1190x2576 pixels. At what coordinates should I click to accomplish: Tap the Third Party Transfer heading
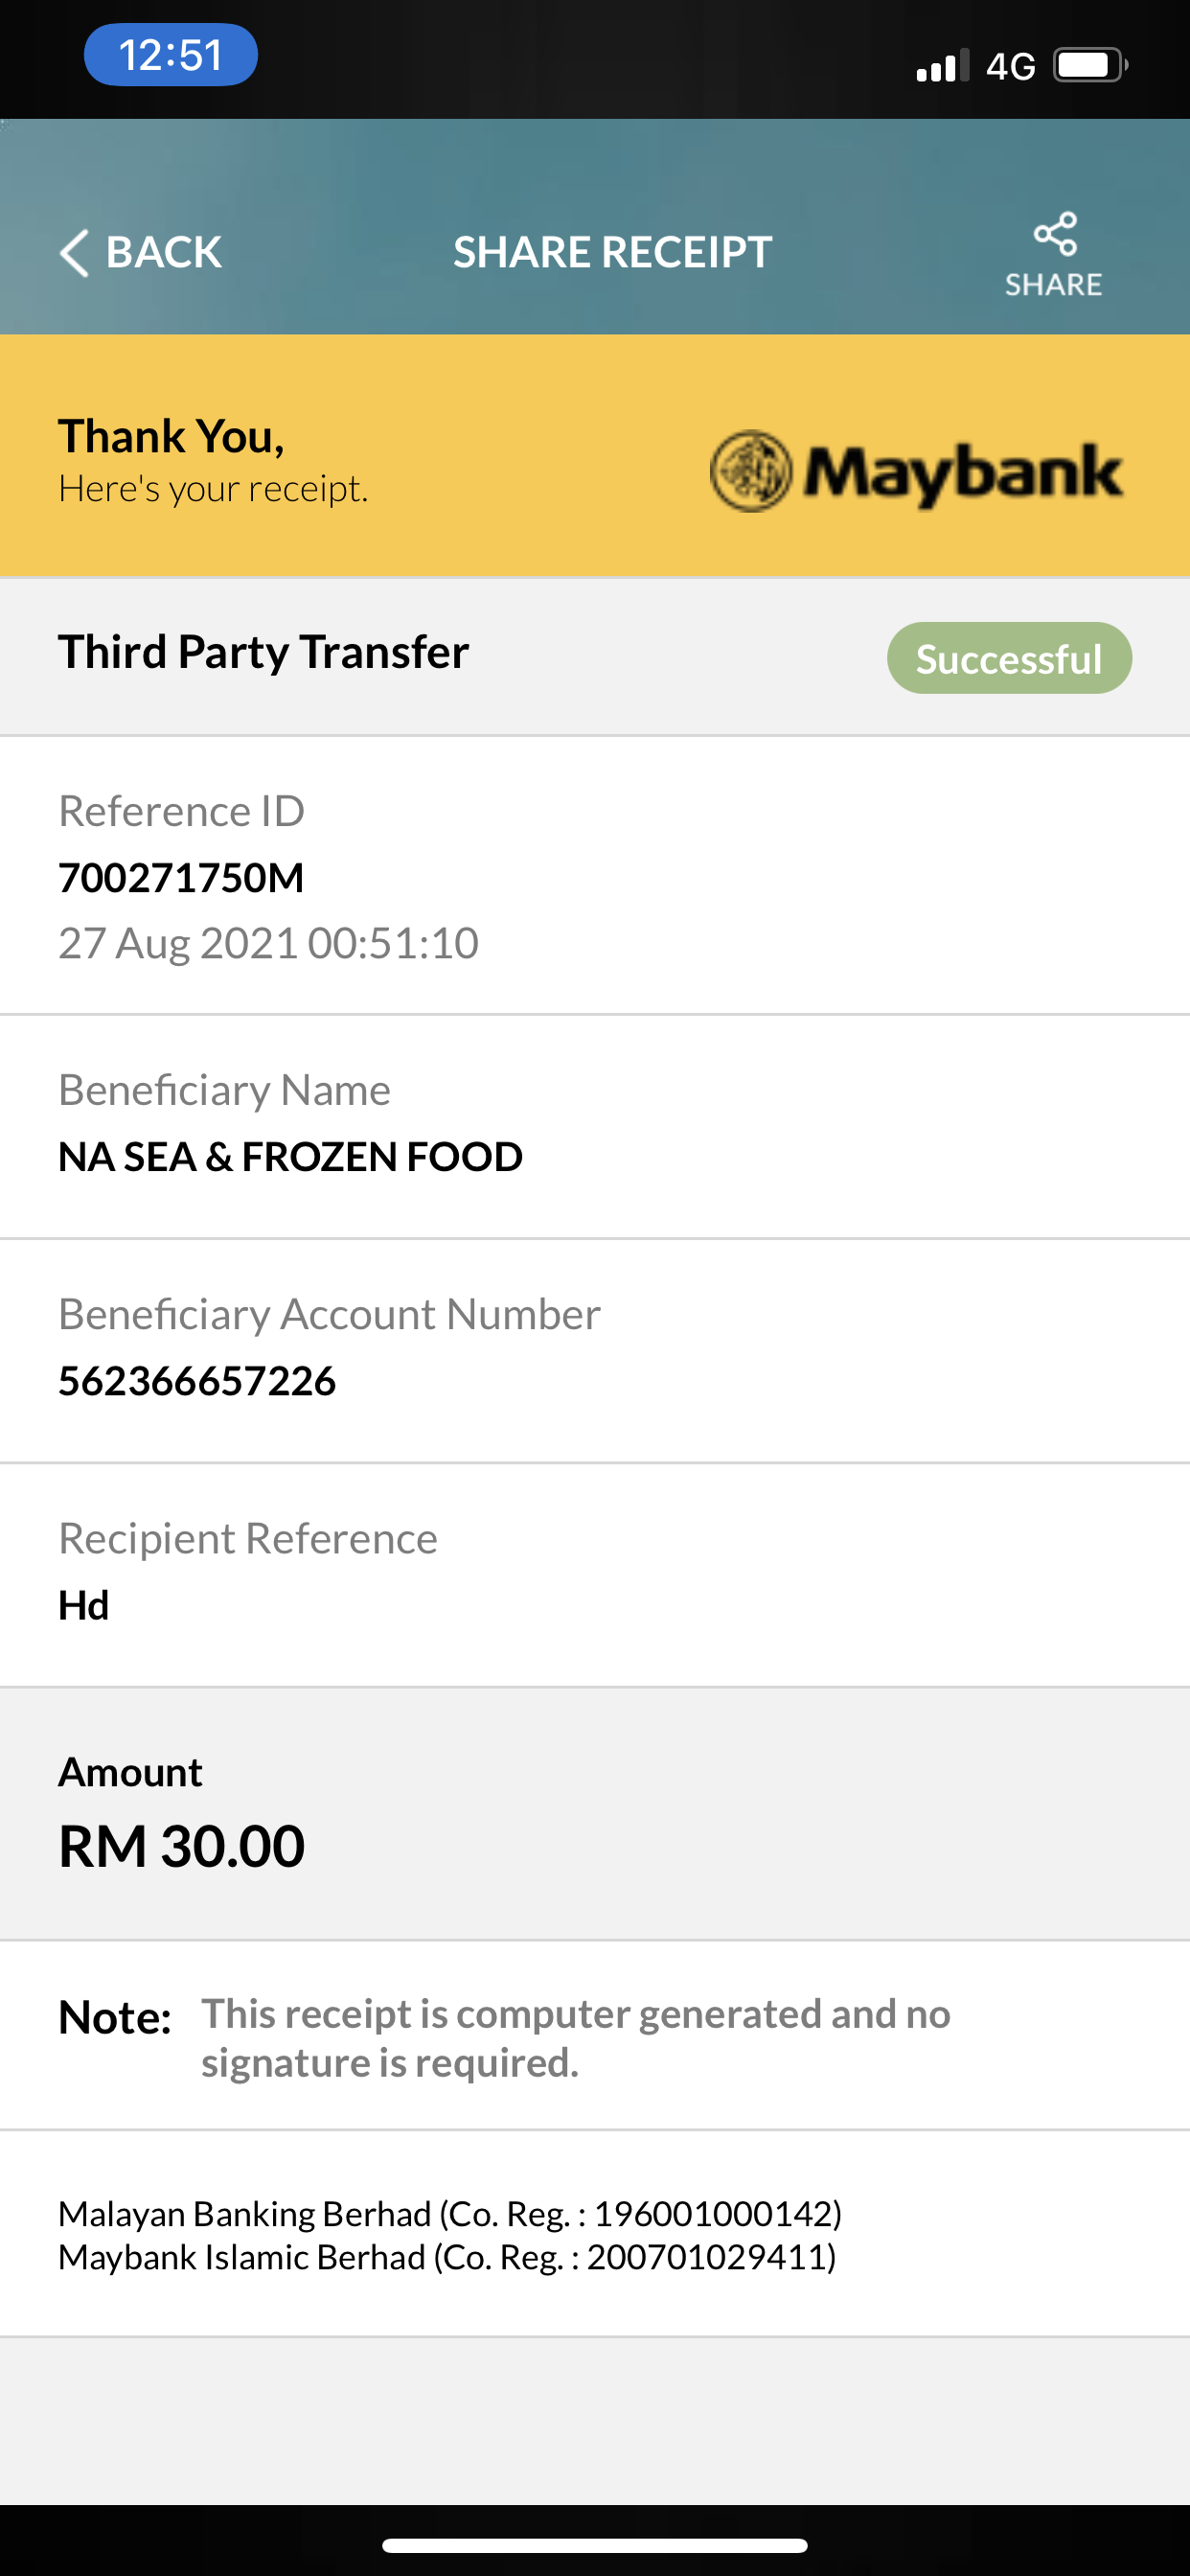pos(263,652)
